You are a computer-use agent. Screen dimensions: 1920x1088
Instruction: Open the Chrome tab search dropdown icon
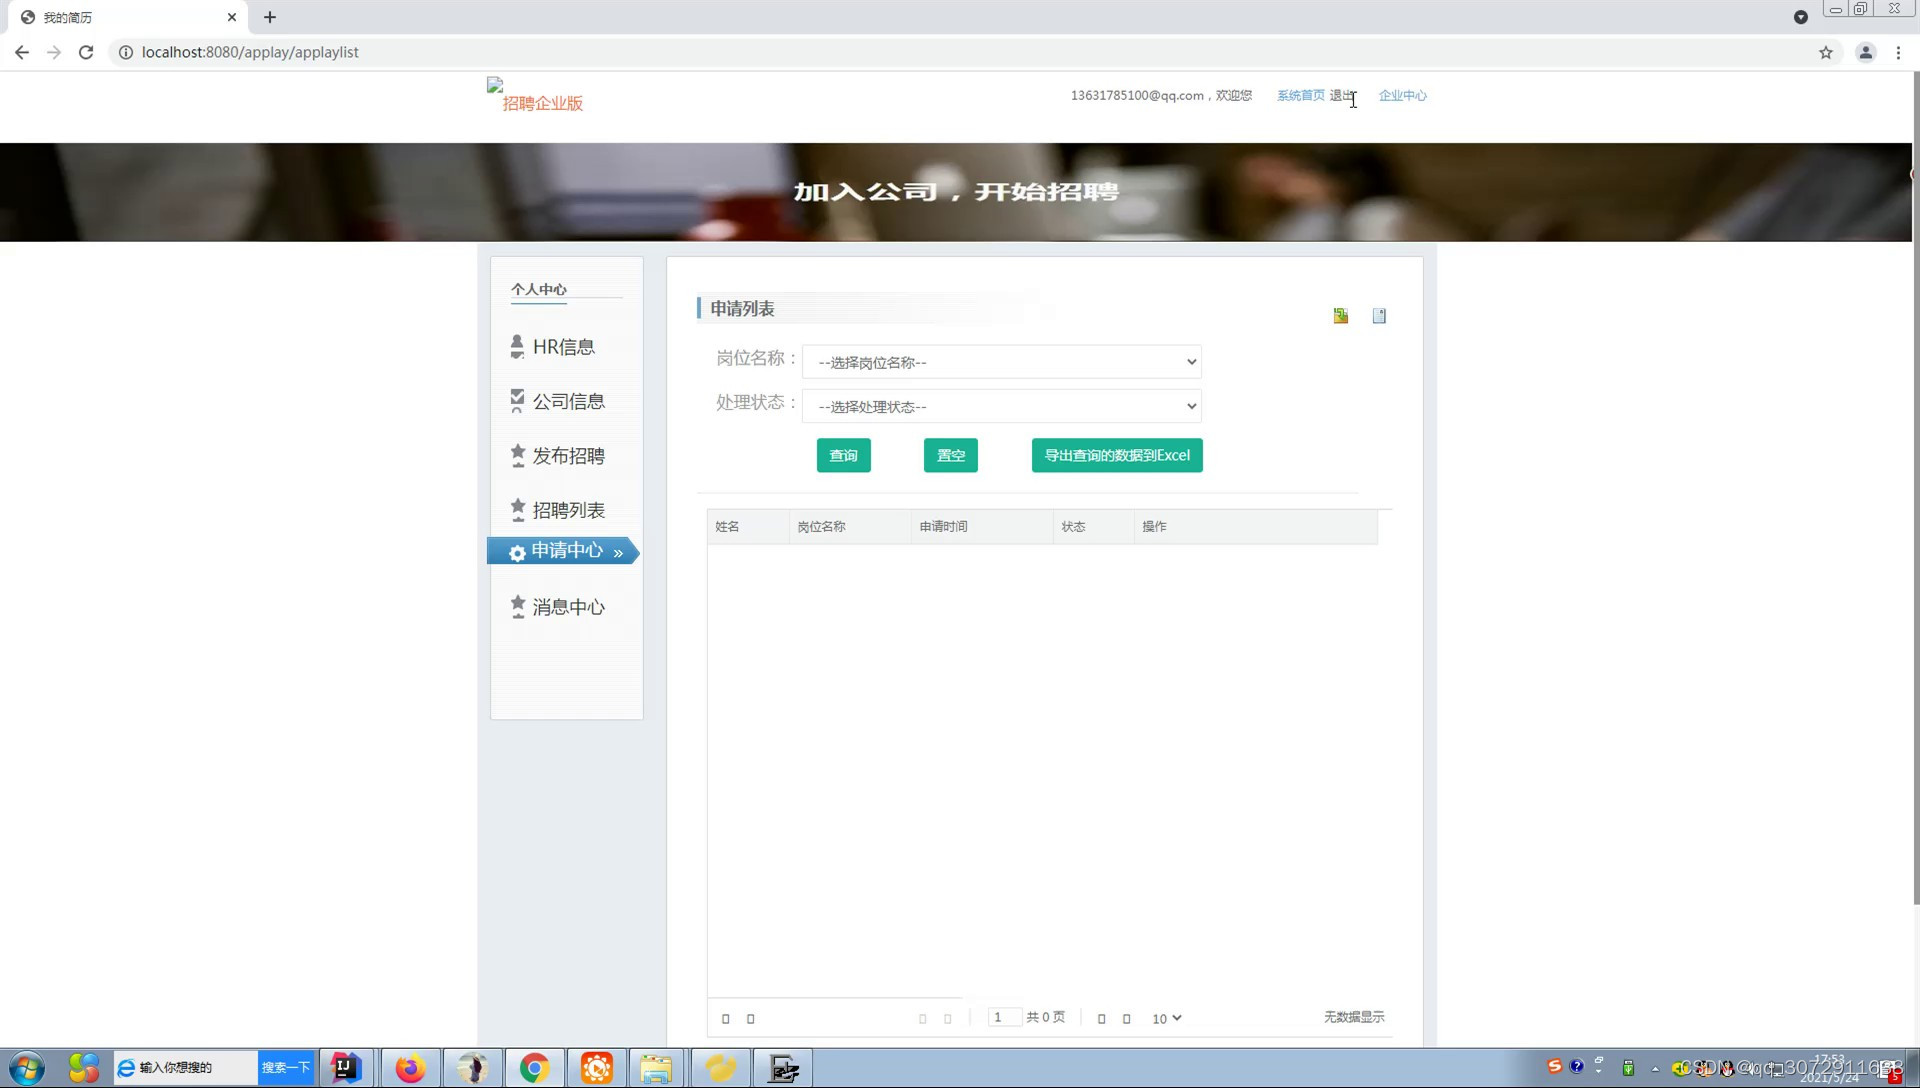coord(1800,17)
